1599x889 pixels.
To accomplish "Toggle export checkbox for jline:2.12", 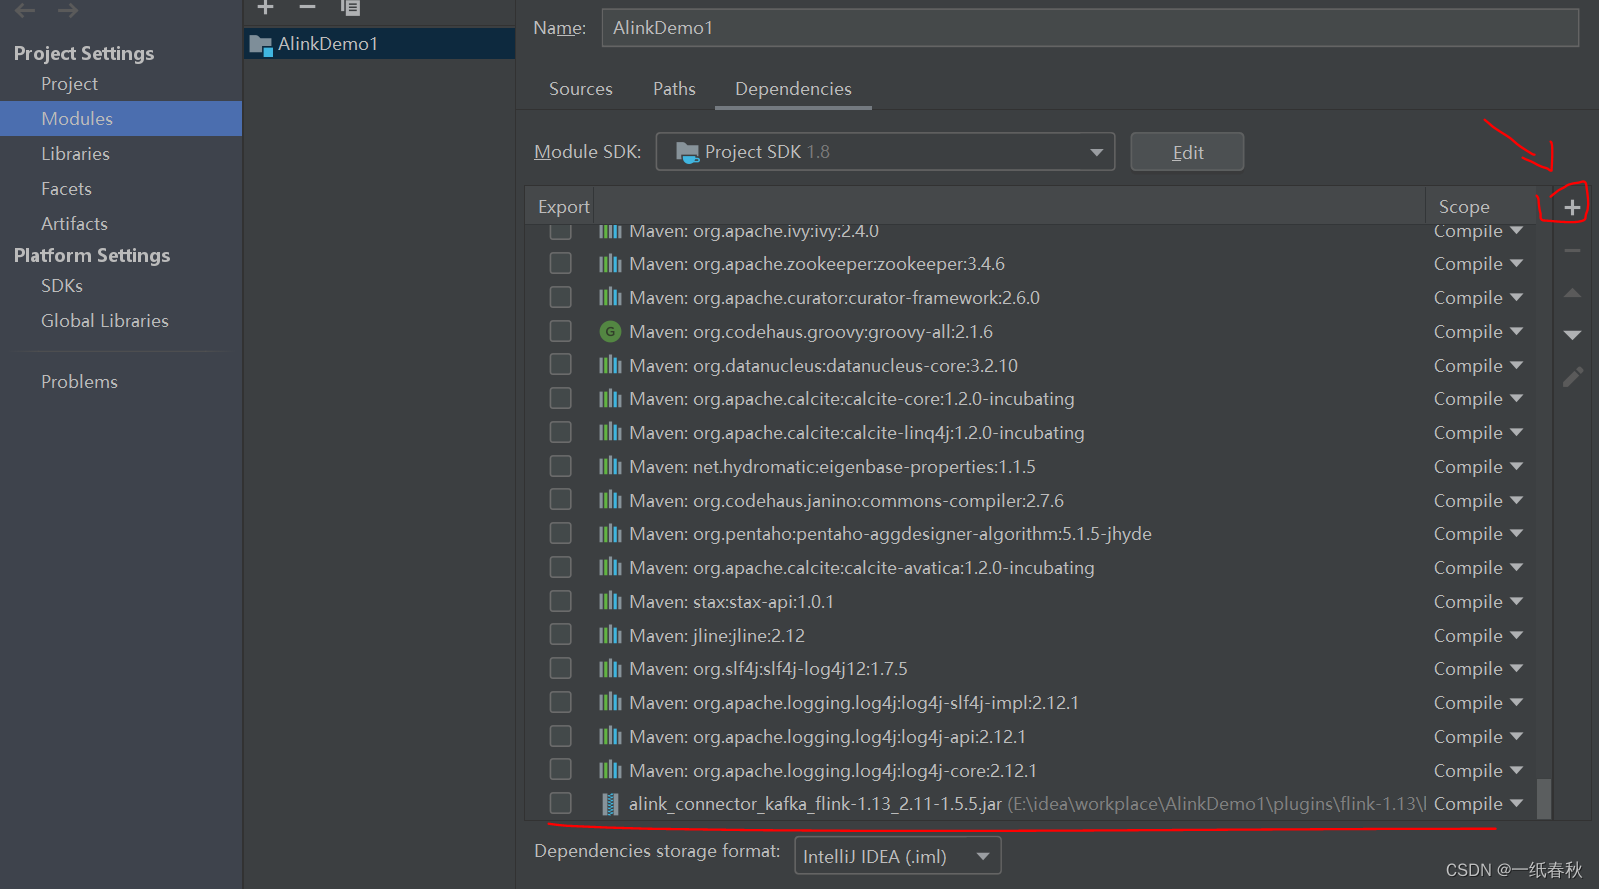I will click(x=561, y=635).
